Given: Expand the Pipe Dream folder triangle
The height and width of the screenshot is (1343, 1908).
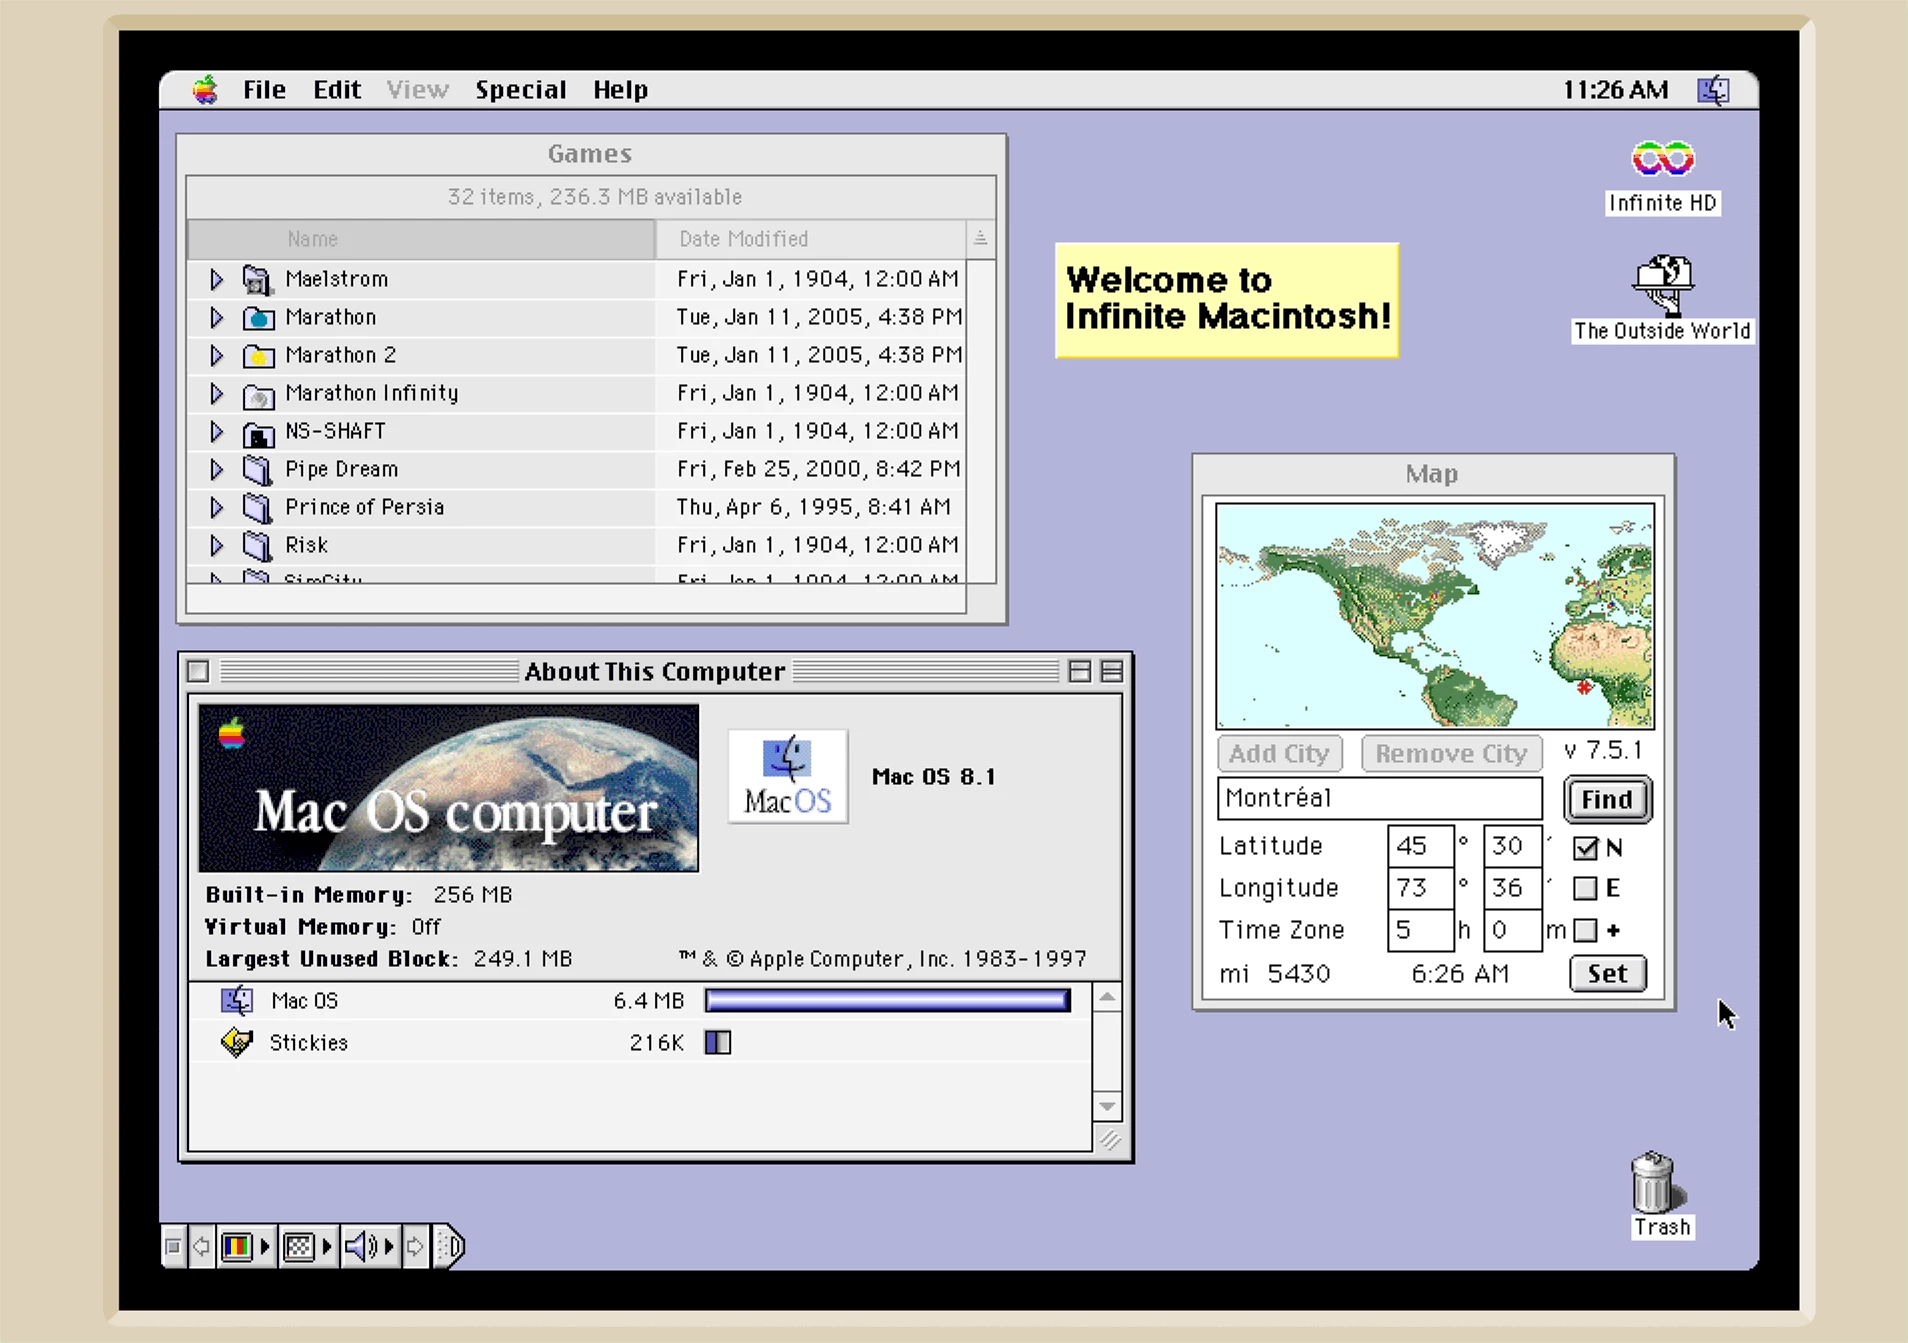Looking at the screenshot, I should 216,469.
